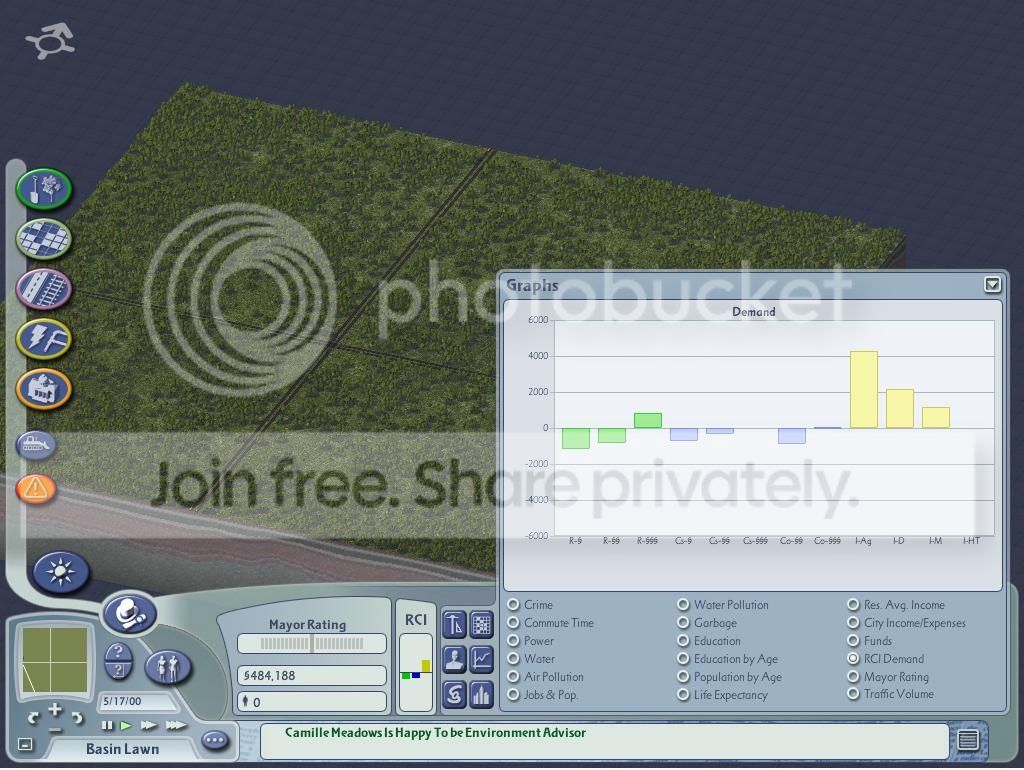Click the Mayor Rating bar
Viewport: 1024px width, 770px height.
pyautogui.click(x=312, y=643)
